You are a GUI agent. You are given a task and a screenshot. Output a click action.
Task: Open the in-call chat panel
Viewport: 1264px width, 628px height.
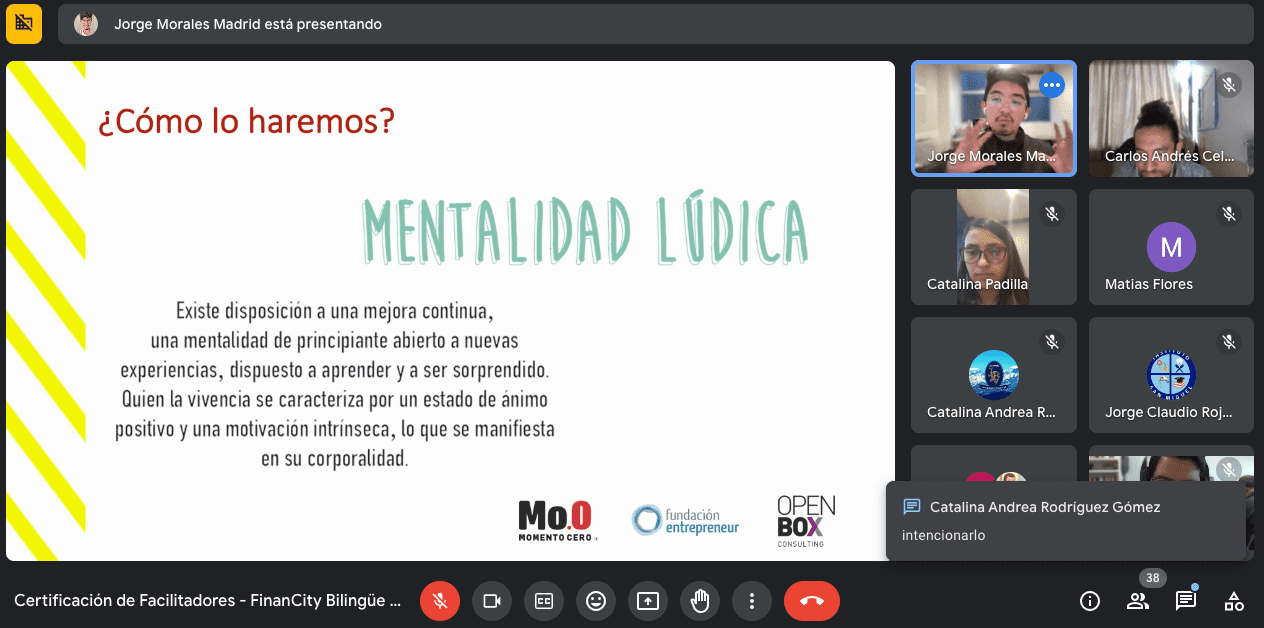coord(1186,601)
